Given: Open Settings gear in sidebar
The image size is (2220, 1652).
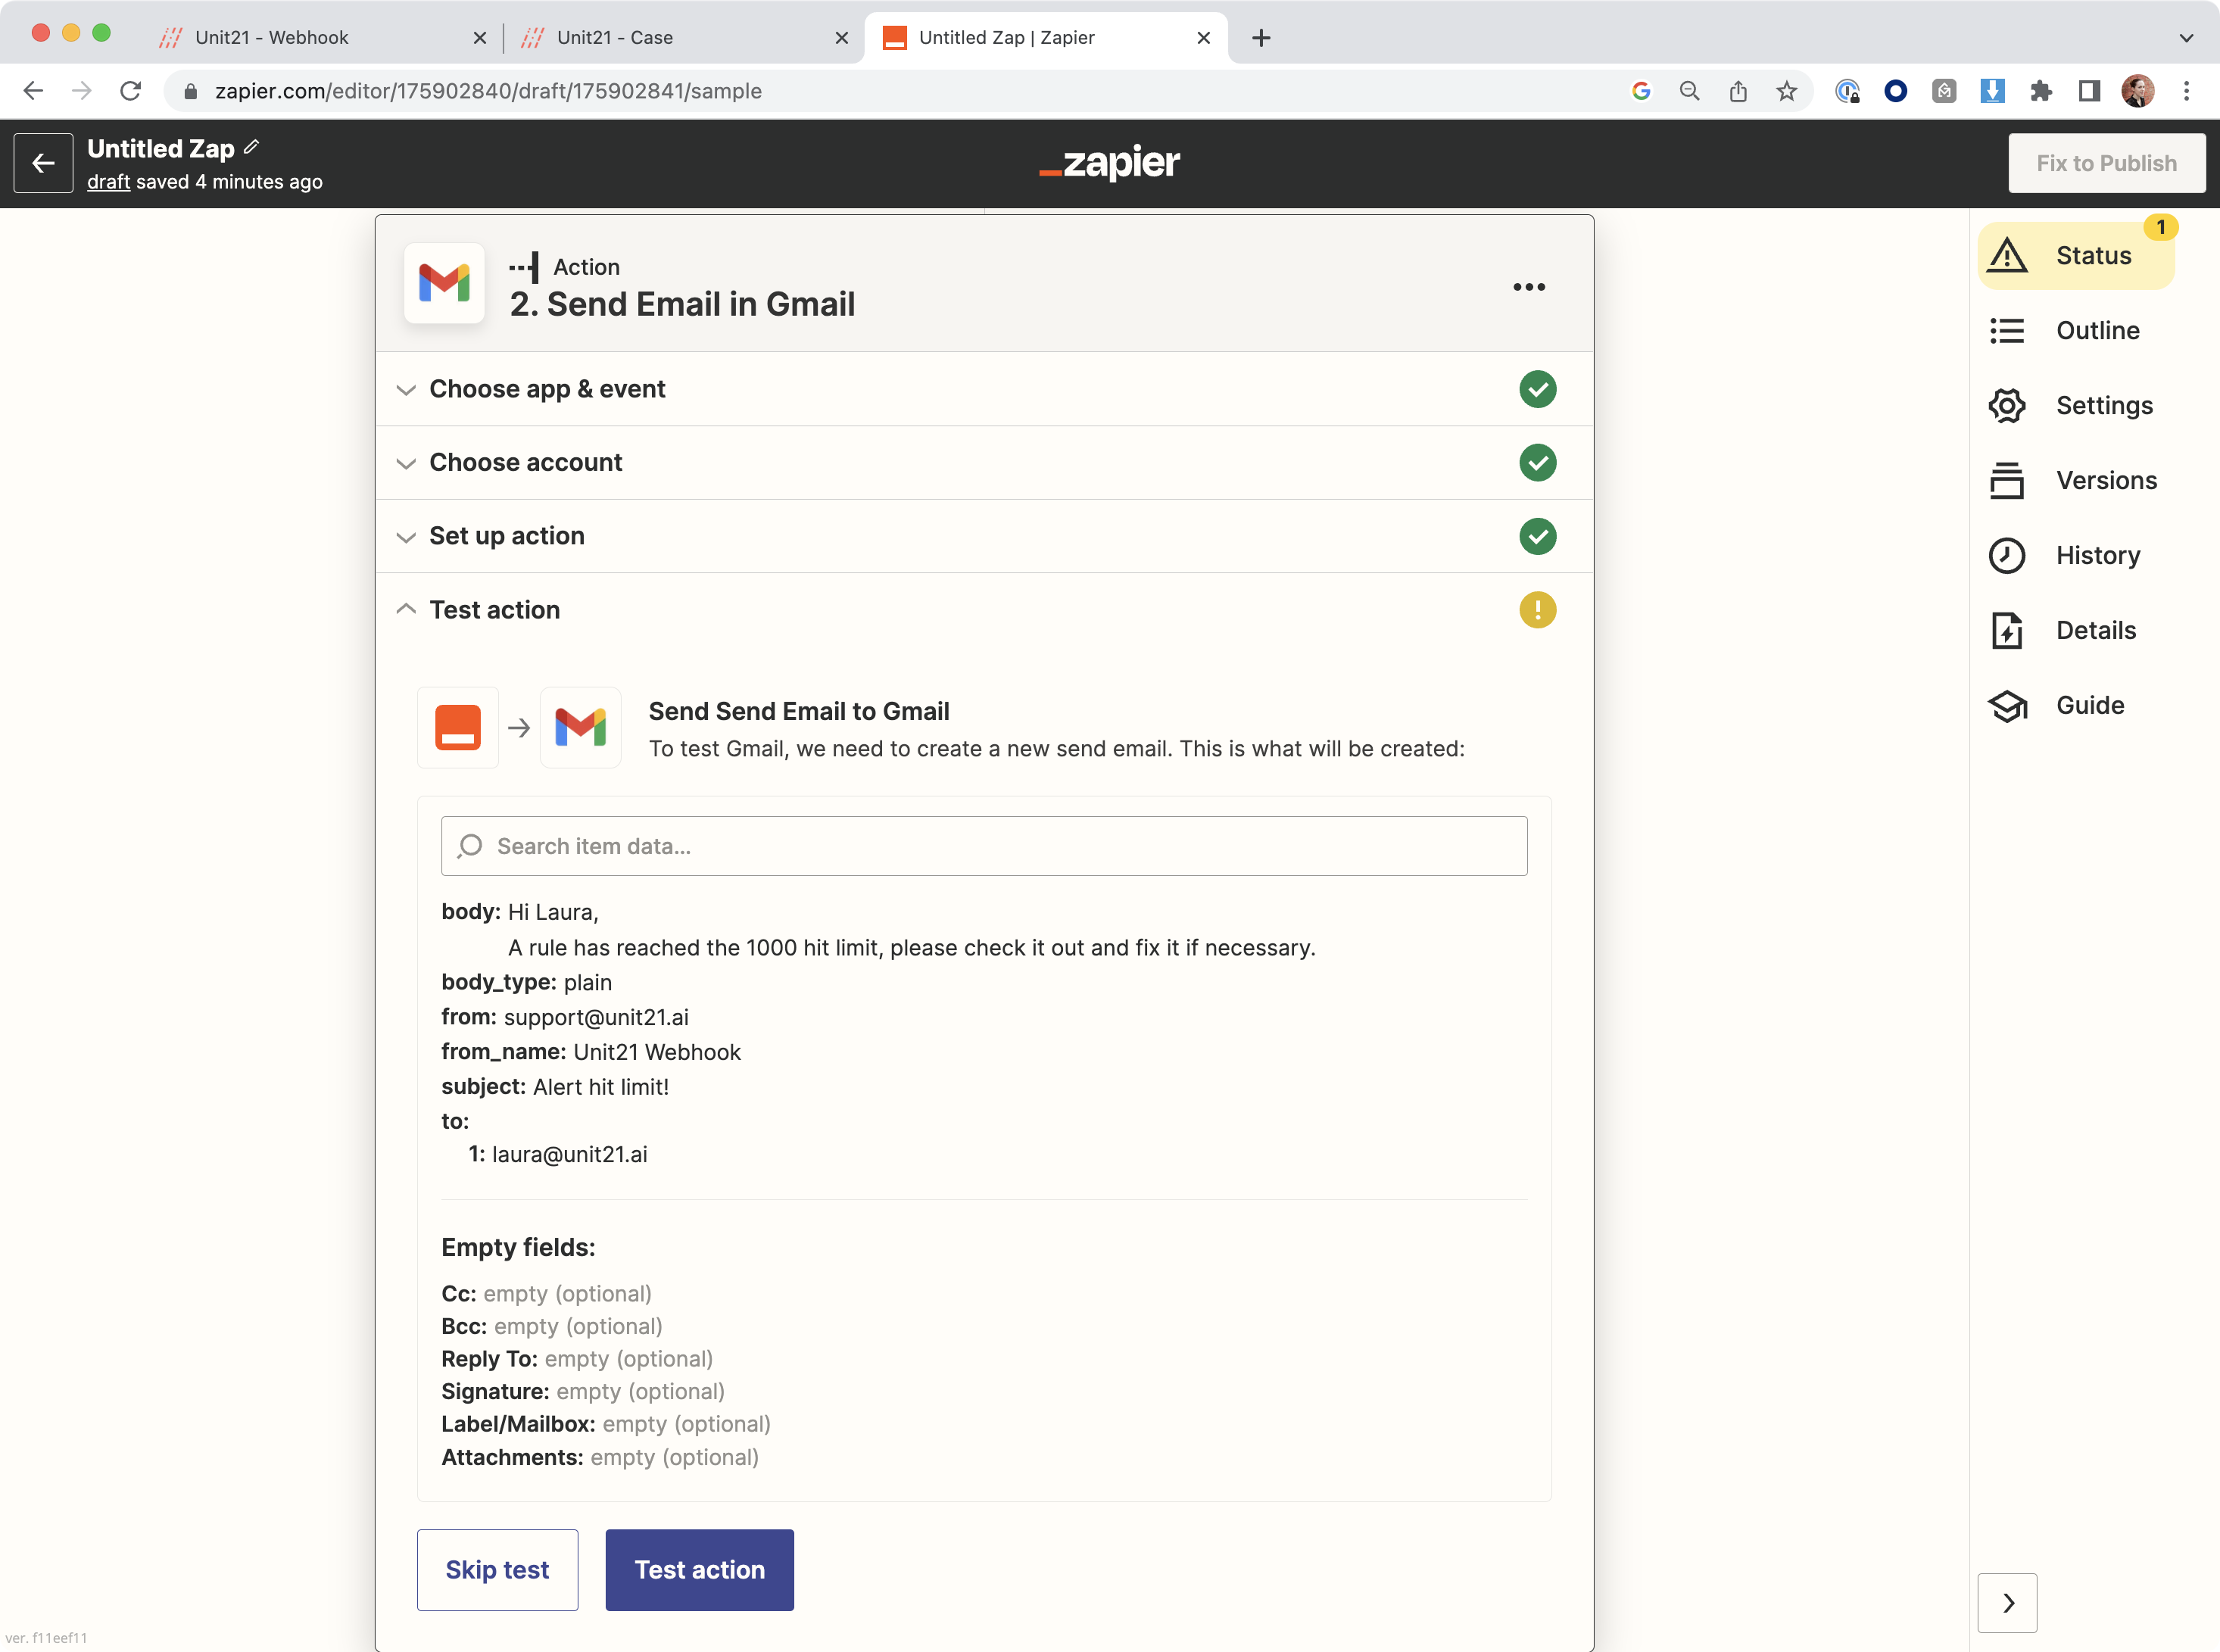Looking at the screenshot, I should [x=2007, y=406].
